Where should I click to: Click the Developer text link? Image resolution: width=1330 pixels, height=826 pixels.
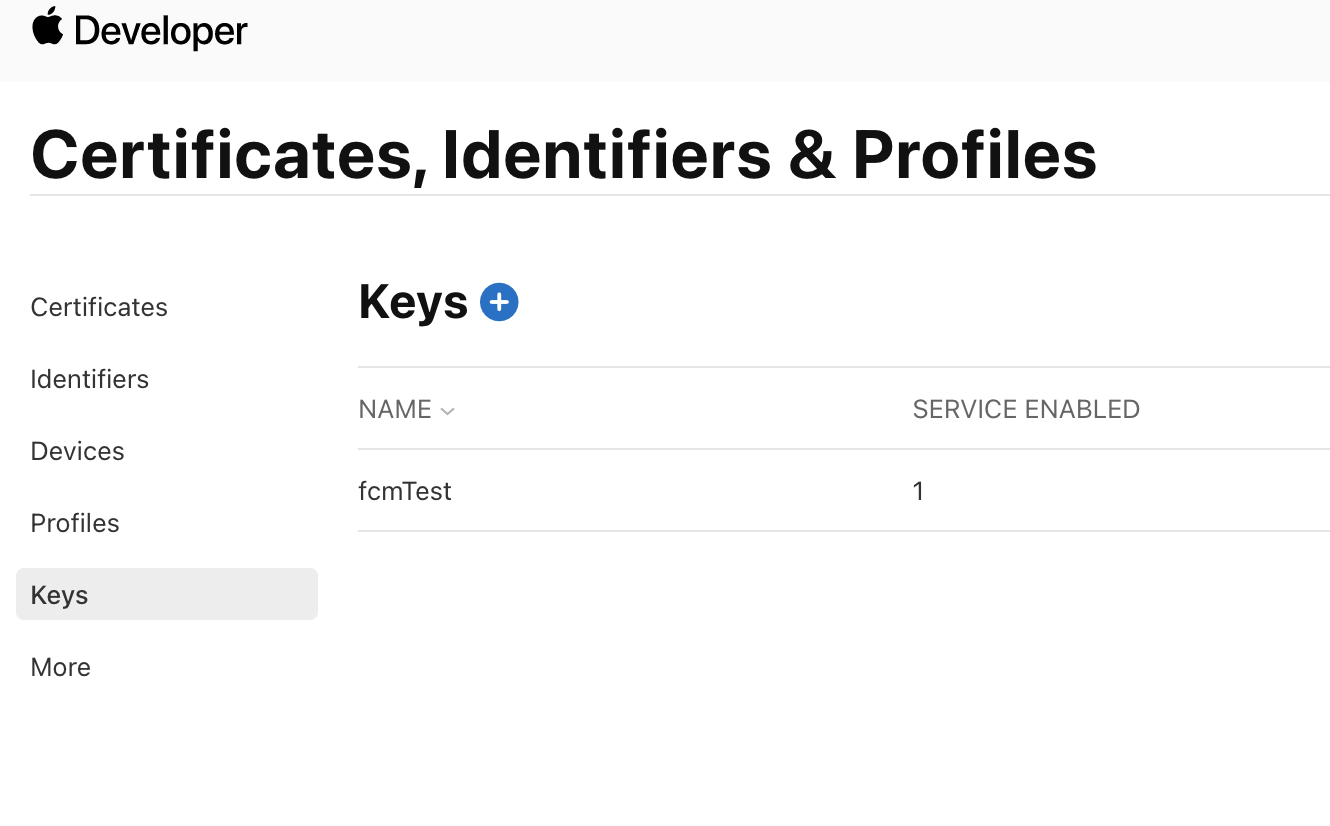[x=161, y=31]
